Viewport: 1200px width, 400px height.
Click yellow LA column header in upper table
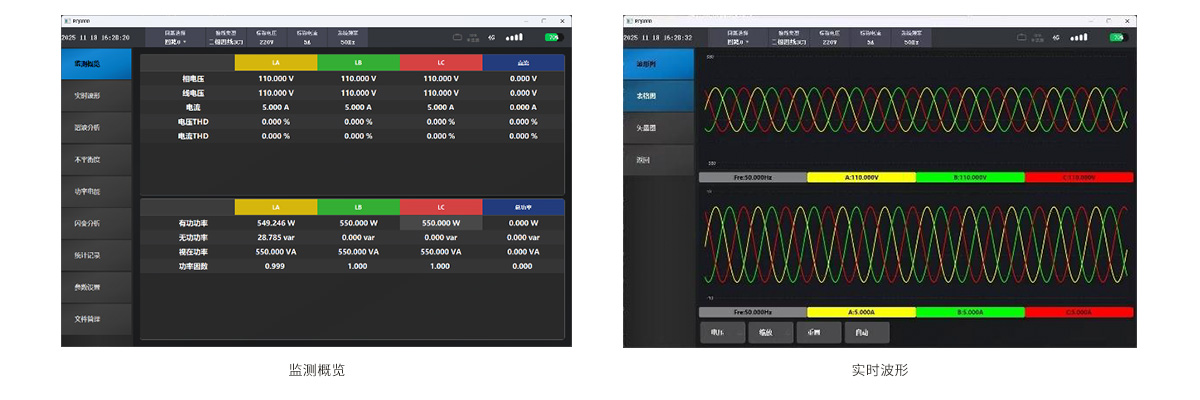click(275, 62)
